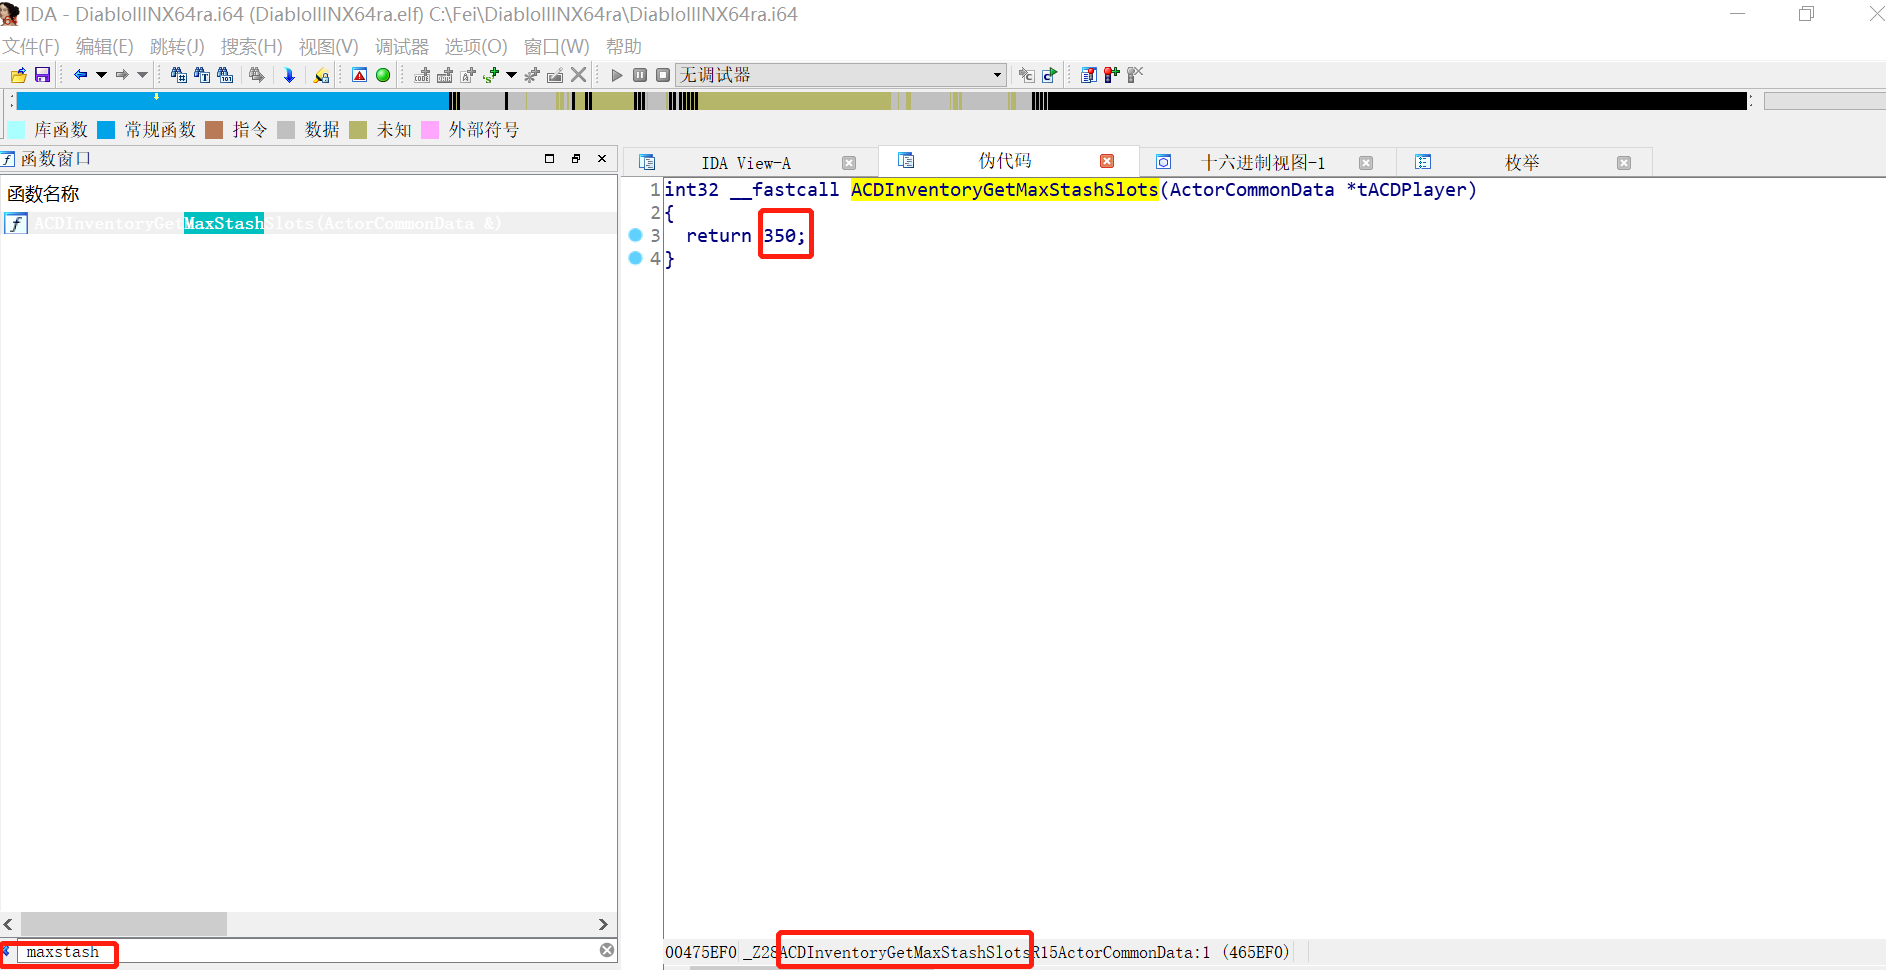1886x970 pixels.
Task: Float the 函数窗口 panel via restore icon
Action: [x=576, y=158]
